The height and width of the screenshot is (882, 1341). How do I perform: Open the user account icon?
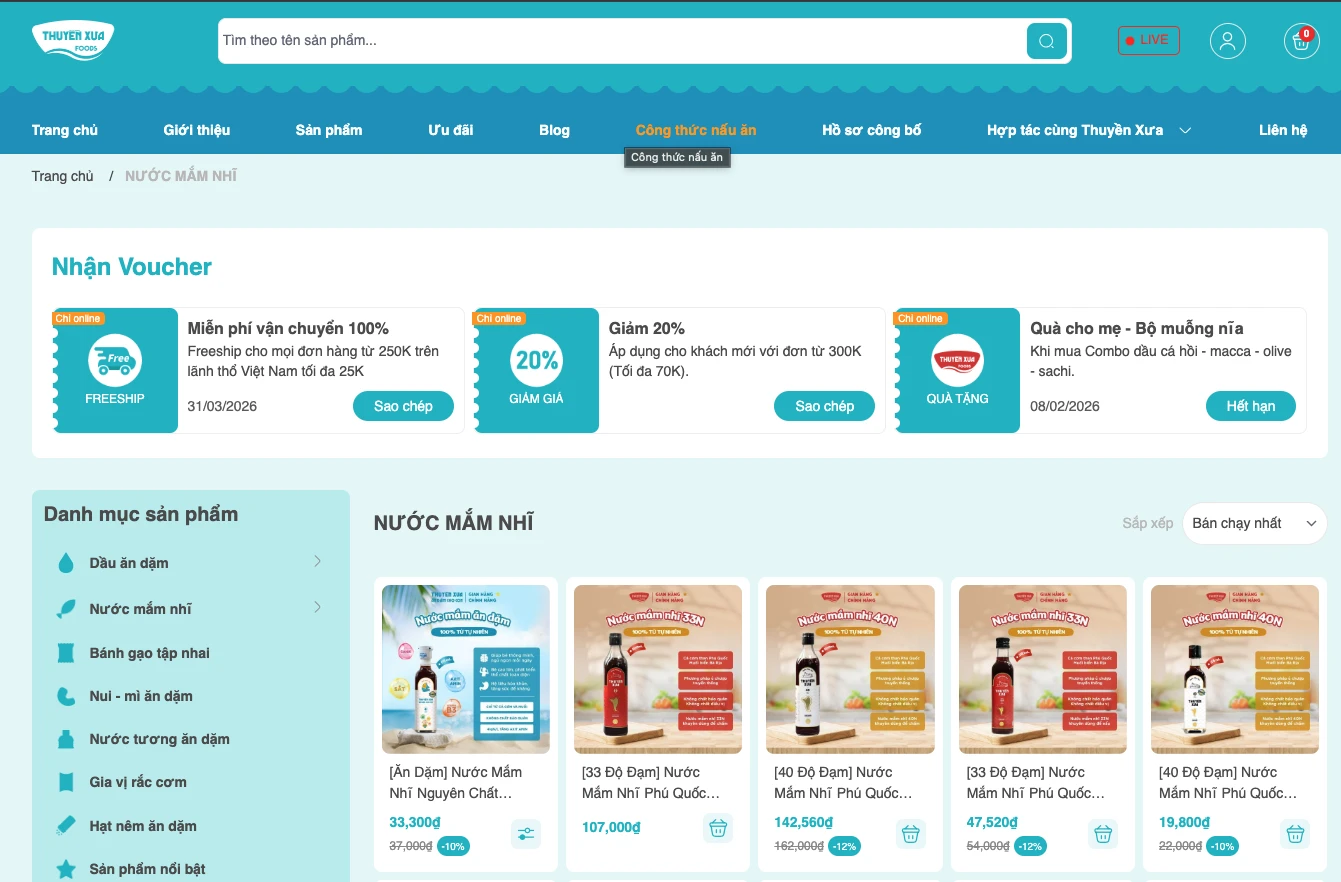tap(1227, 41)
